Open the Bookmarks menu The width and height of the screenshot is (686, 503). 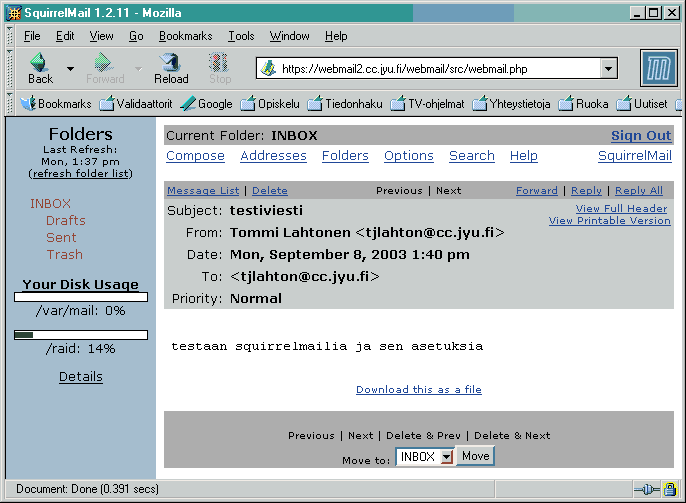tap(186, 36)
